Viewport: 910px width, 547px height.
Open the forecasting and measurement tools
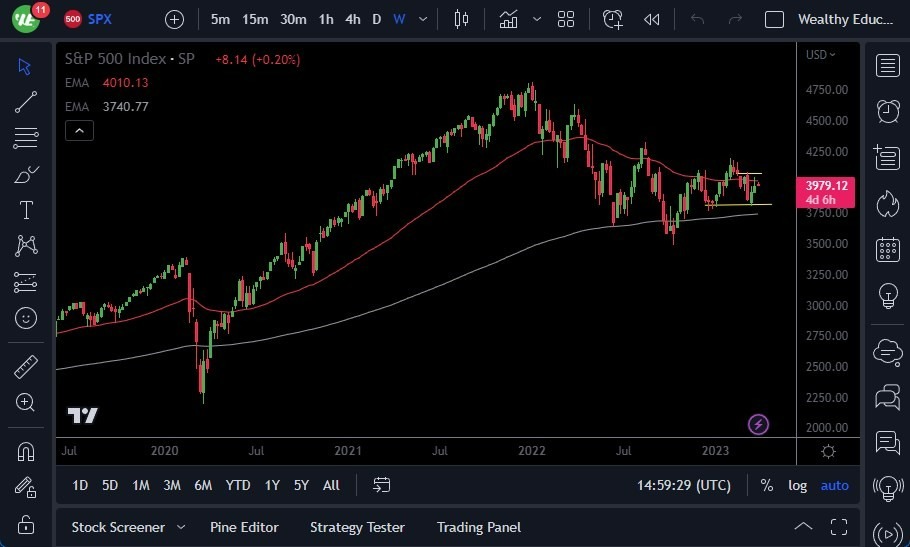[26, 282]
